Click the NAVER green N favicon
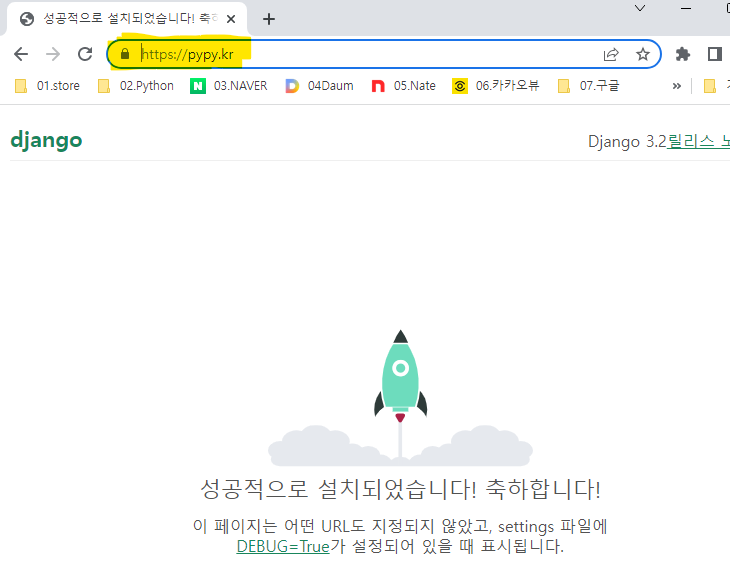The image size is (730, 571). (x=198, y=86)
